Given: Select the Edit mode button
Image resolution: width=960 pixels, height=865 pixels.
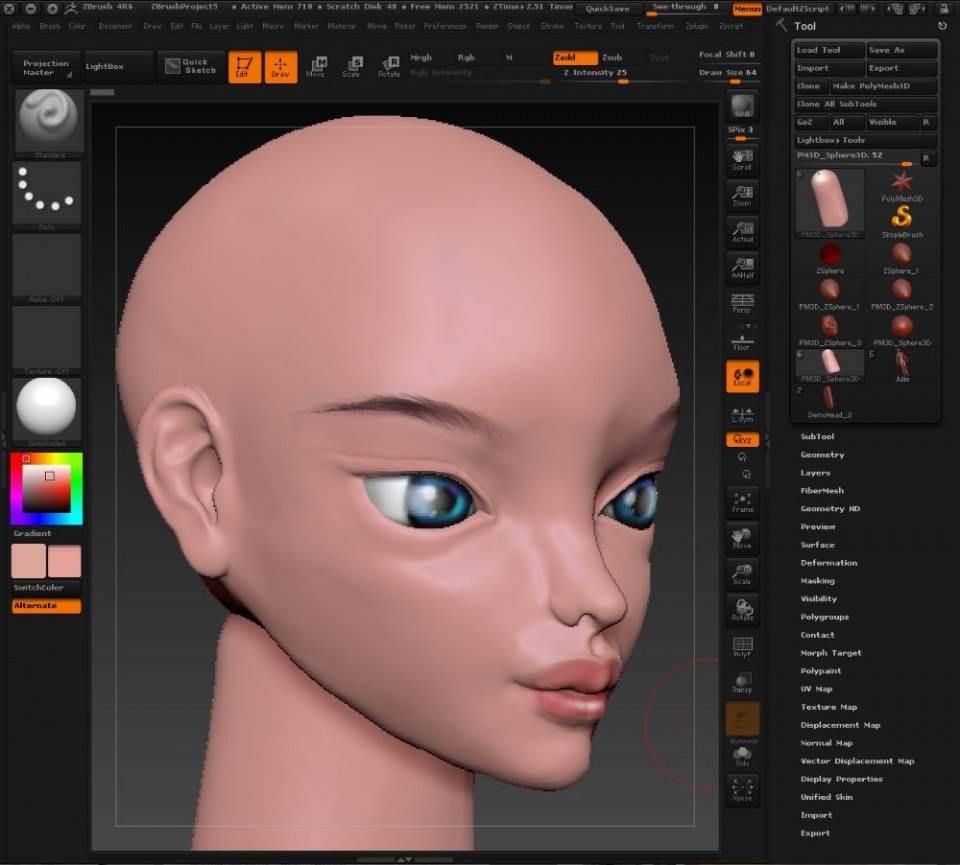Looking at the screenshot, I should (244, 67).
